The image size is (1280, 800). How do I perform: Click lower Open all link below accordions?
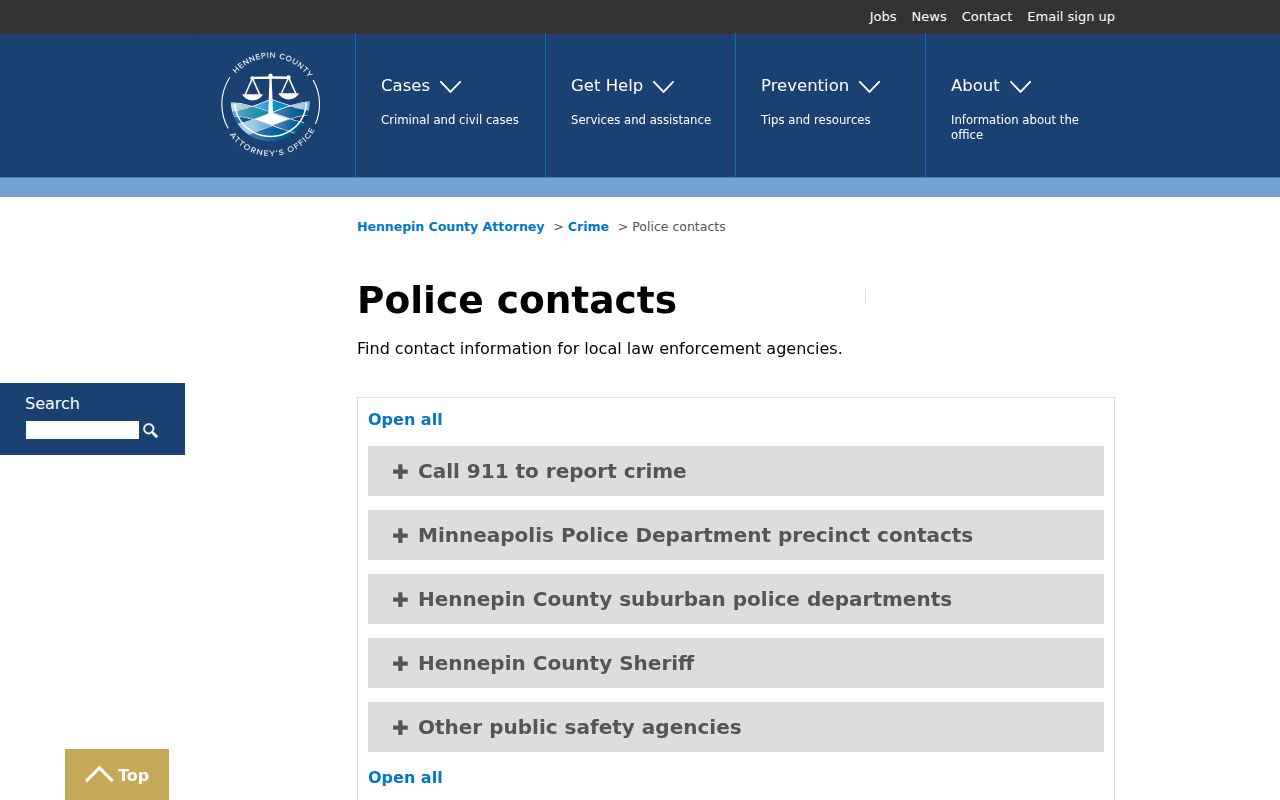click(405, 778)
